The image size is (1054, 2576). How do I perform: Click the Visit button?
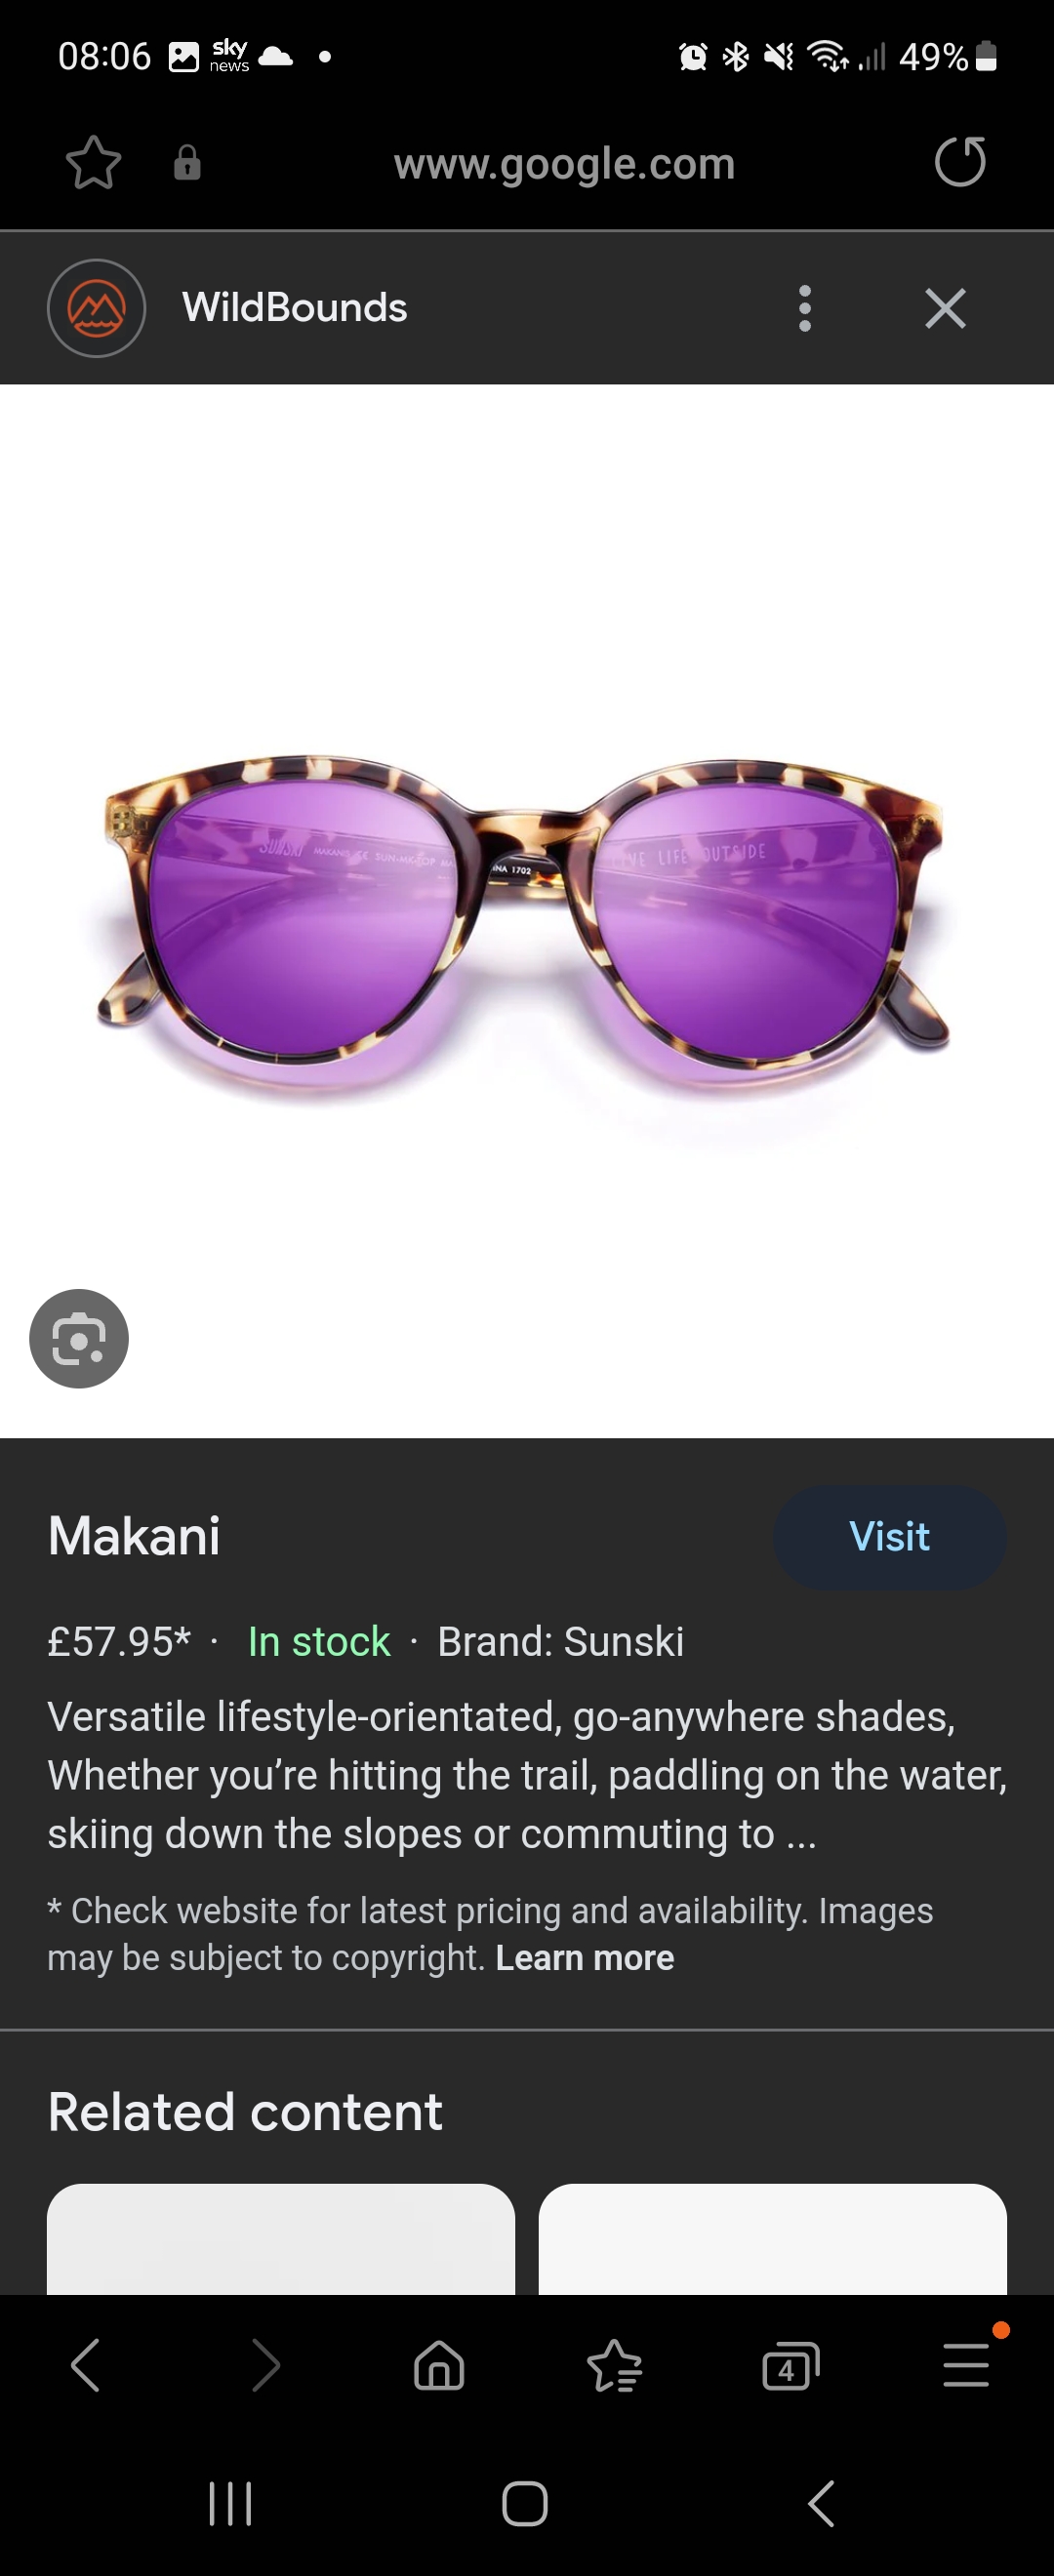coord(889,1537)
